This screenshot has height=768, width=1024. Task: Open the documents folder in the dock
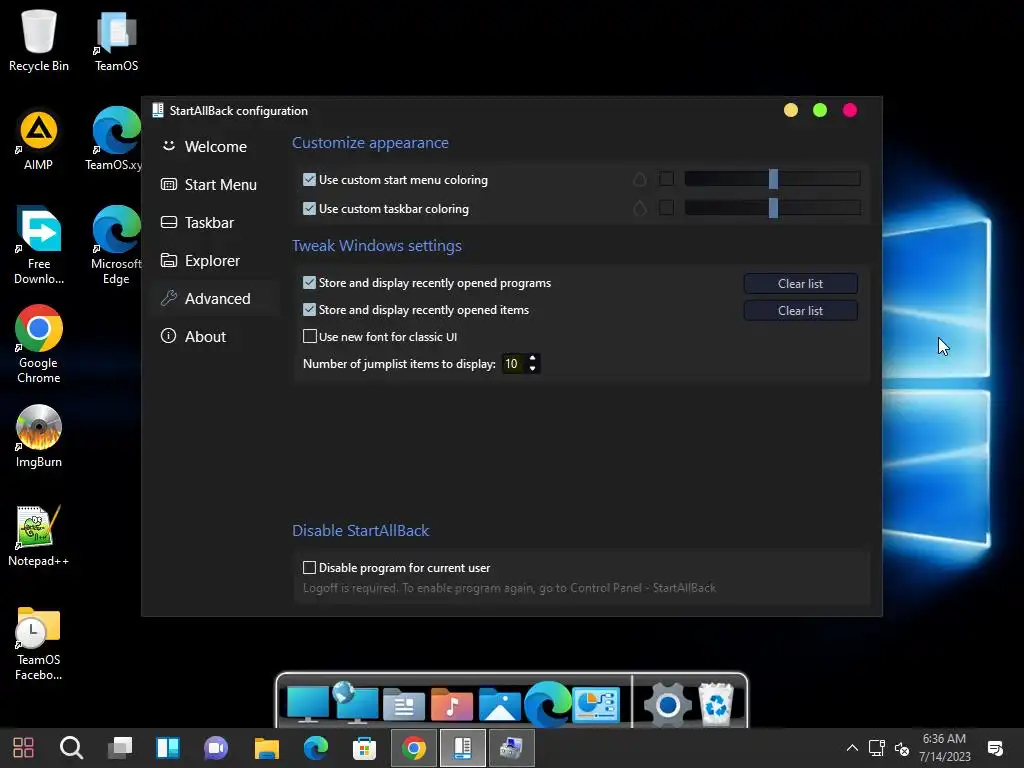[x=404, y=705]
